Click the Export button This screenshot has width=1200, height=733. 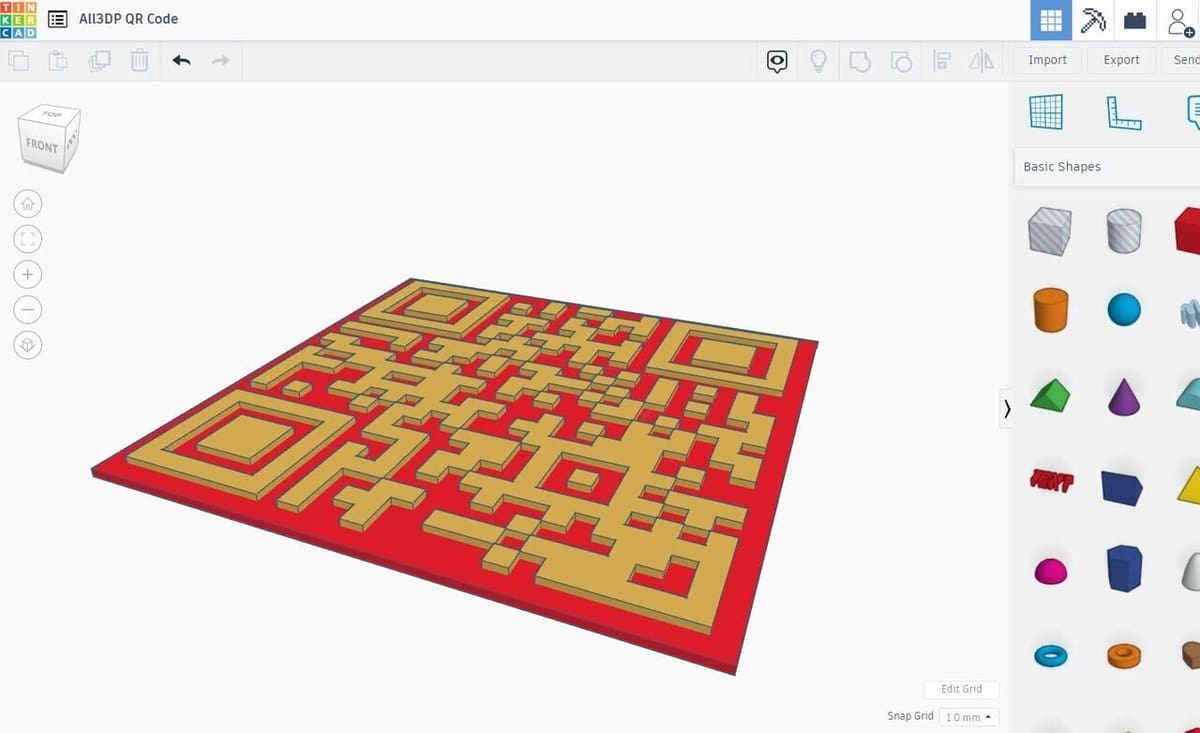pos(1121,60)
